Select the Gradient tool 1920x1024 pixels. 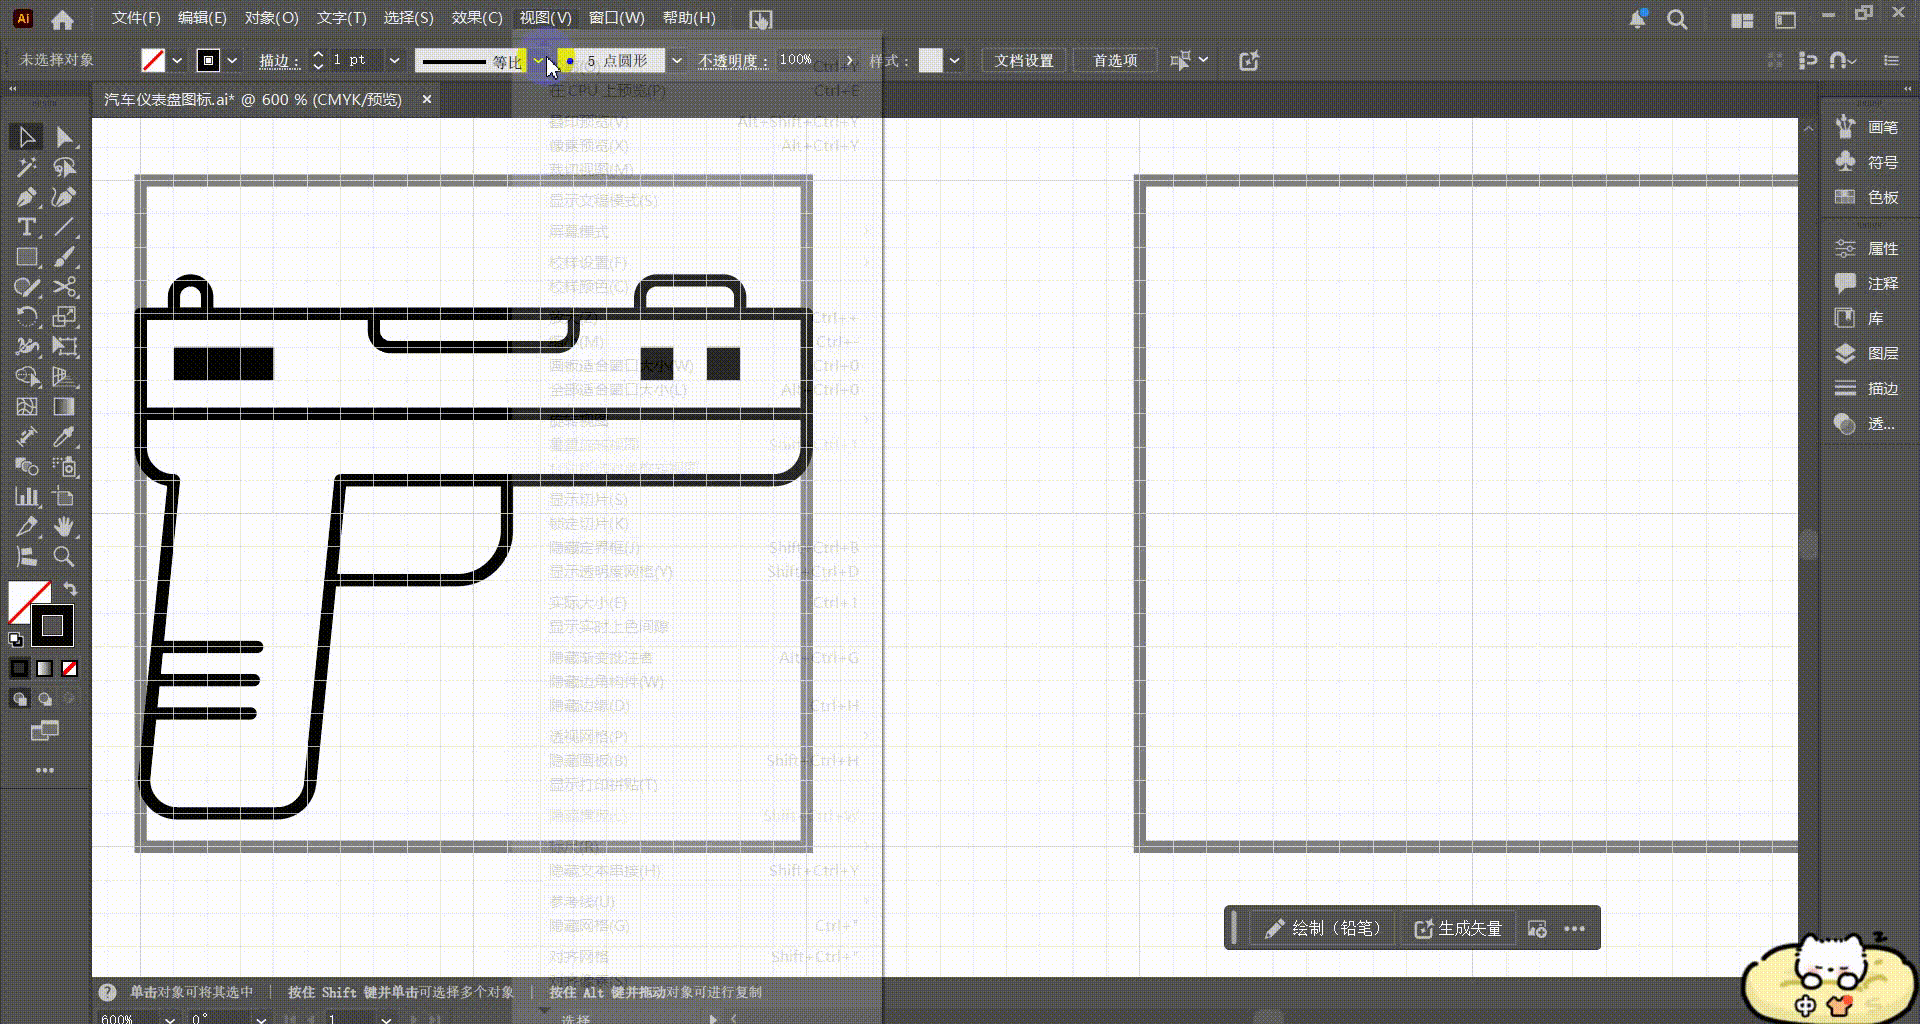(64, 407)
